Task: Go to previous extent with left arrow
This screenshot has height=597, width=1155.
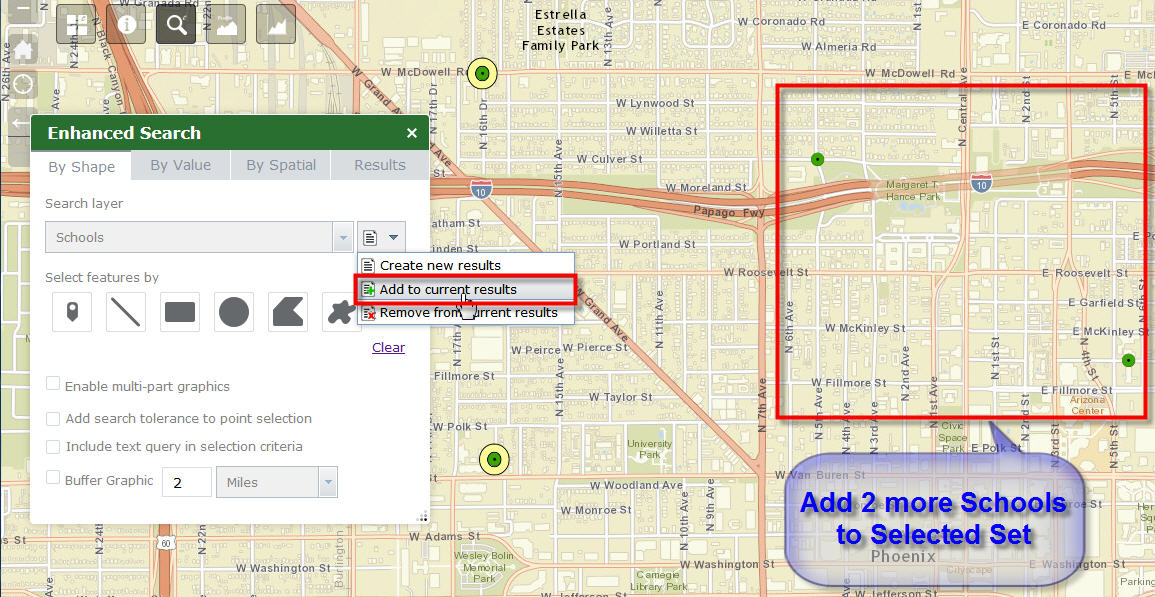Action: click(x=21, y=123)
